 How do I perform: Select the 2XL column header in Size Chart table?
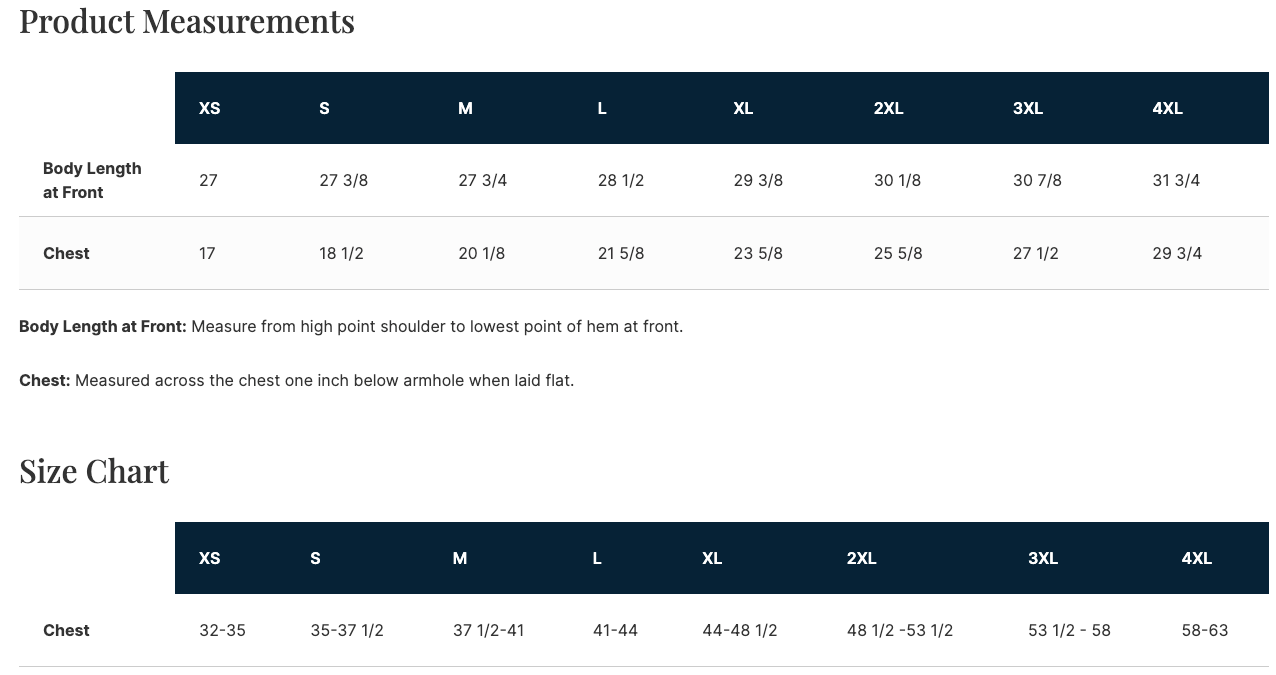(861, 558)
